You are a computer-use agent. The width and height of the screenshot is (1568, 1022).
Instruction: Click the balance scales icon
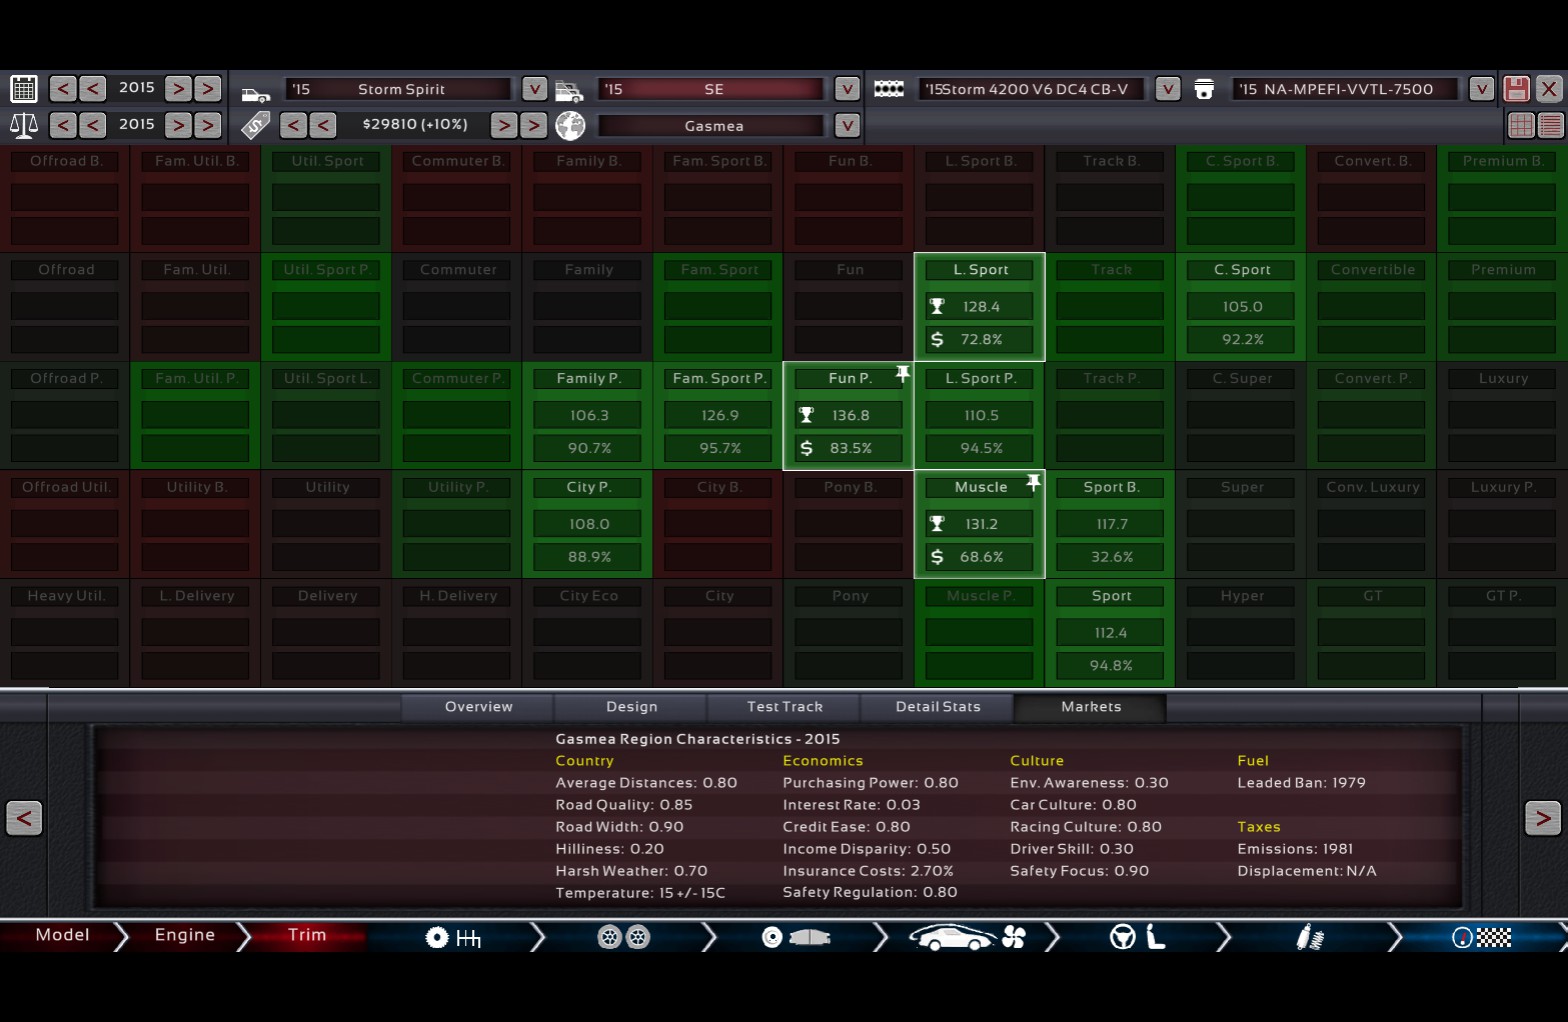(x=24, y=125)
